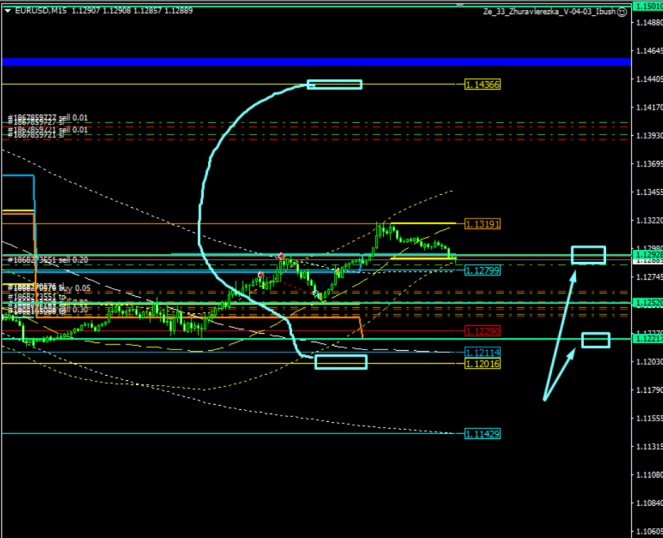
Task: Click the green 1.12520 tag on price axis
Action: coord(648,302)
